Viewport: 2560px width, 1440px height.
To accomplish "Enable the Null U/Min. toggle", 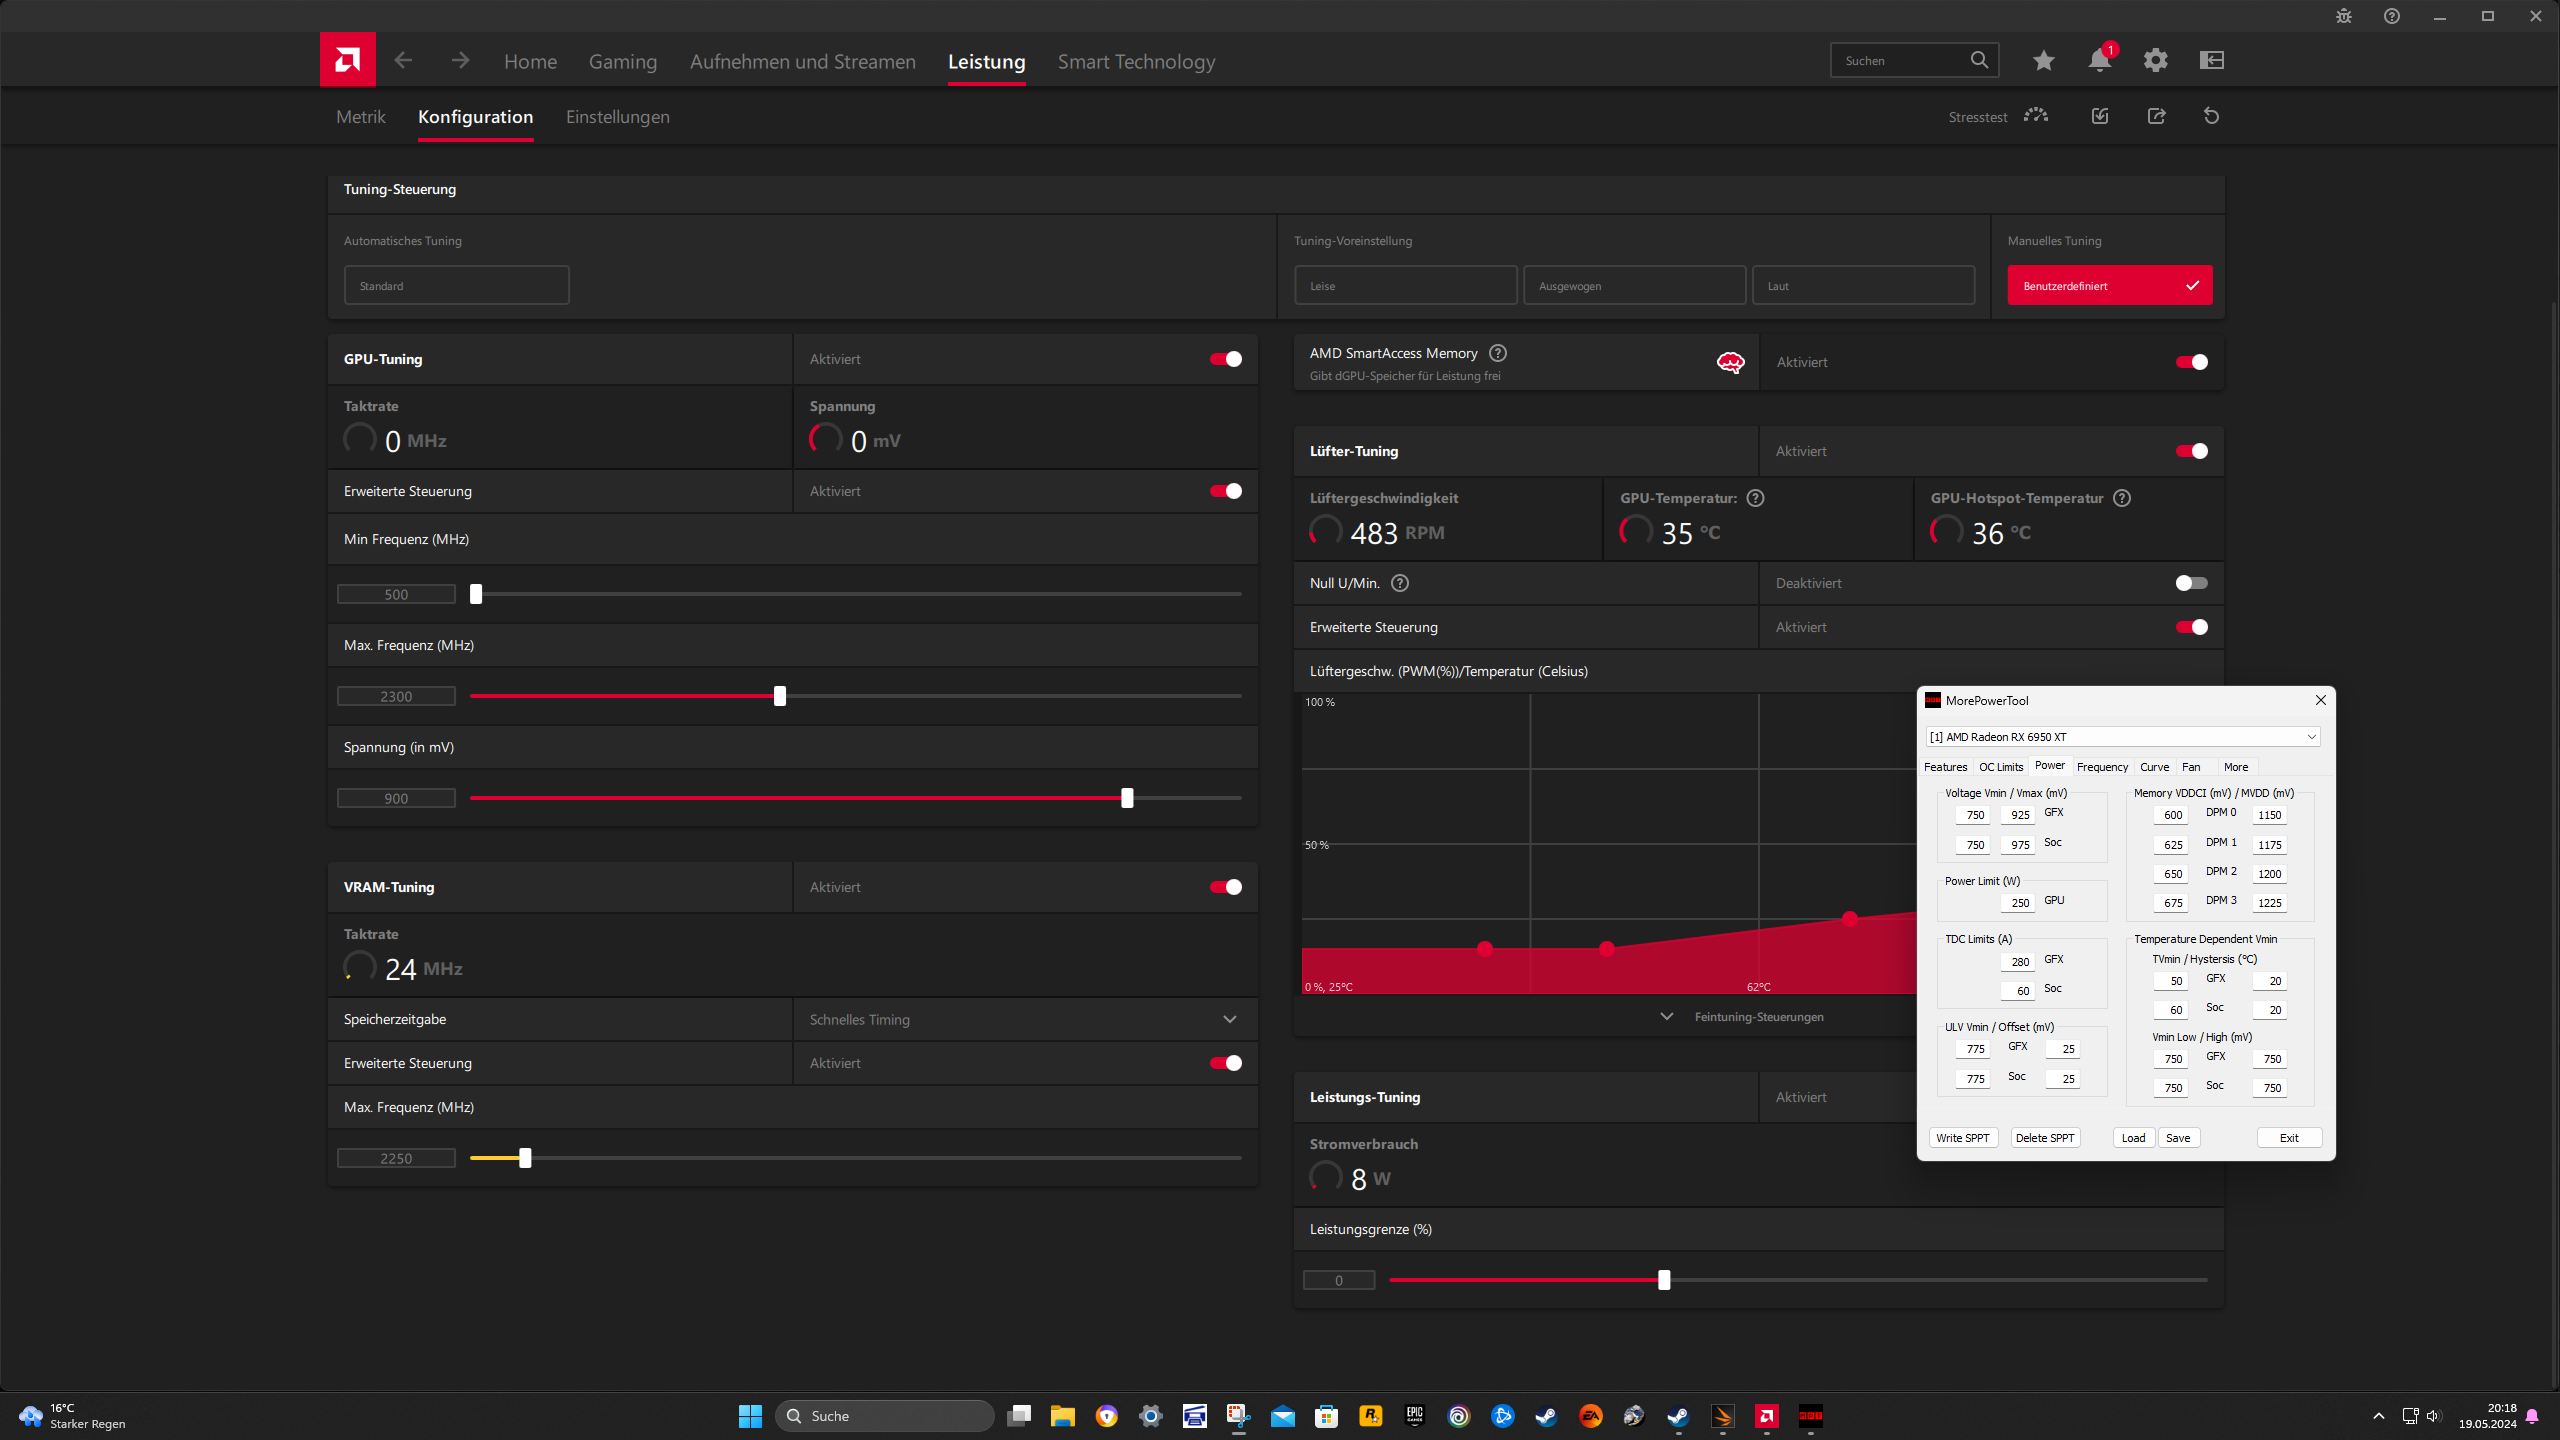I will 2190,583.
